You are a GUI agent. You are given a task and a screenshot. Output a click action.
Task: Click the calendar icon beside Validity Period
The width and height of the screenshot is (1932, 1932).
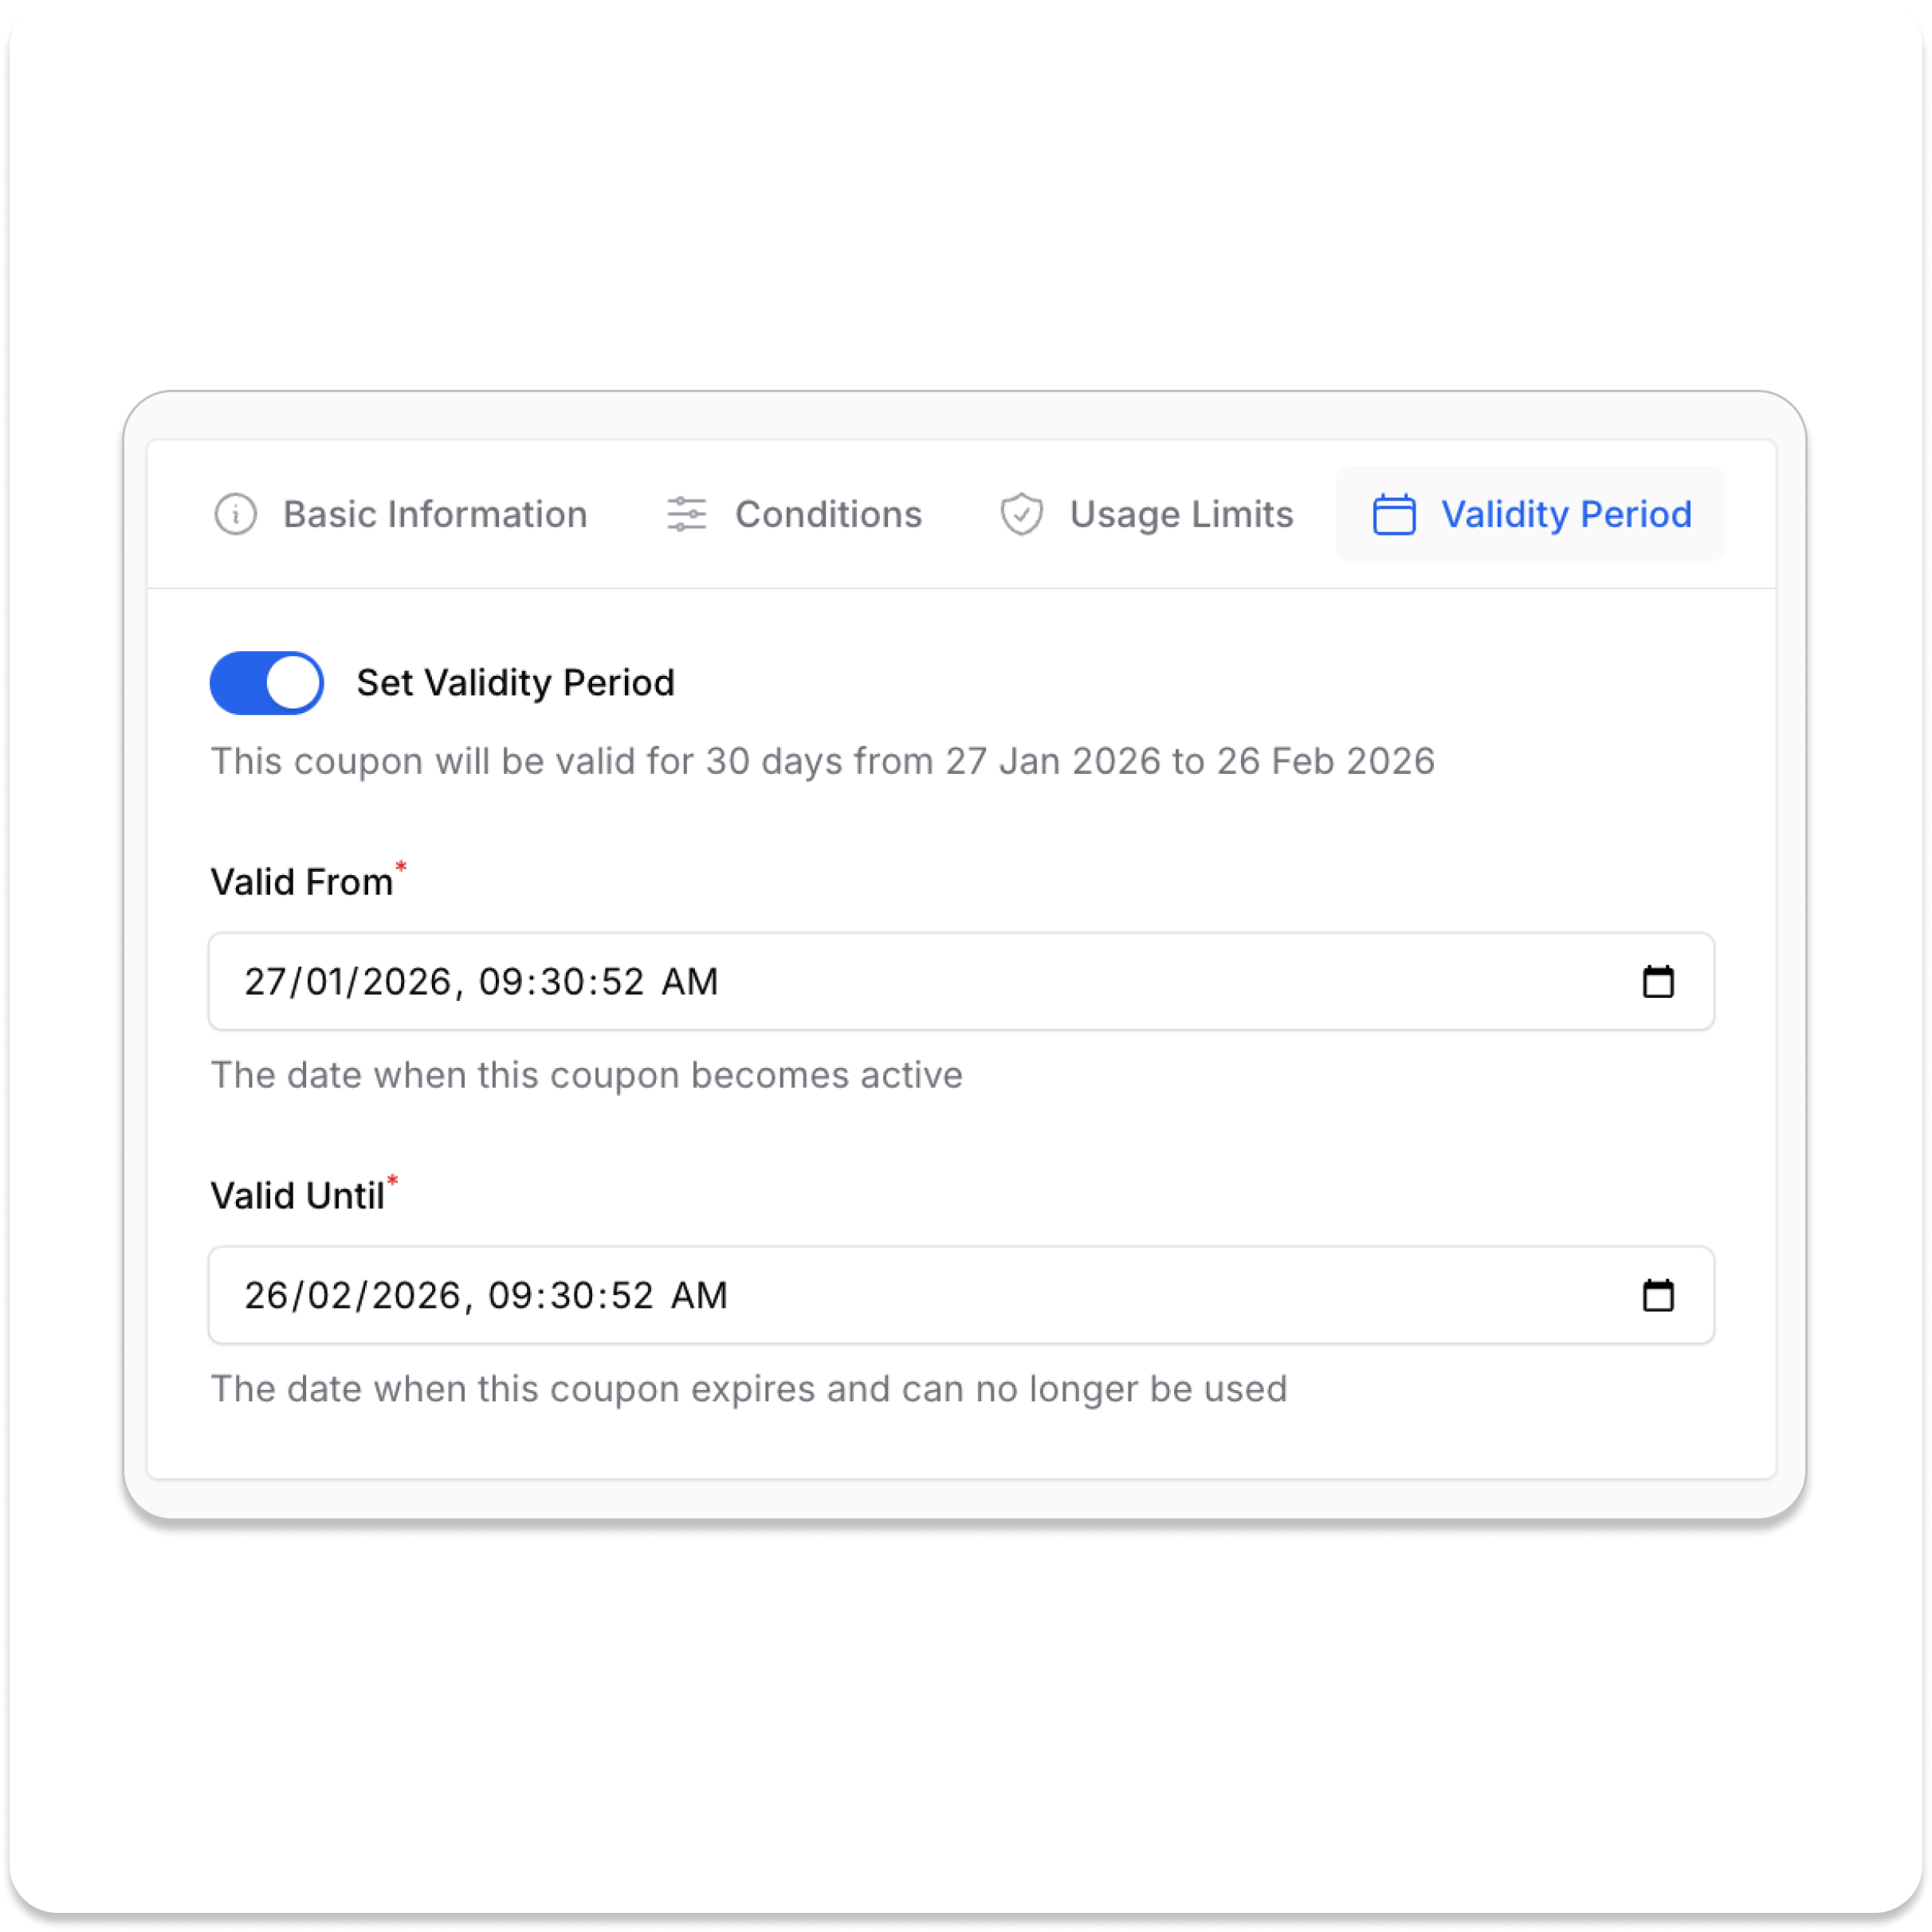point(1394,514)
